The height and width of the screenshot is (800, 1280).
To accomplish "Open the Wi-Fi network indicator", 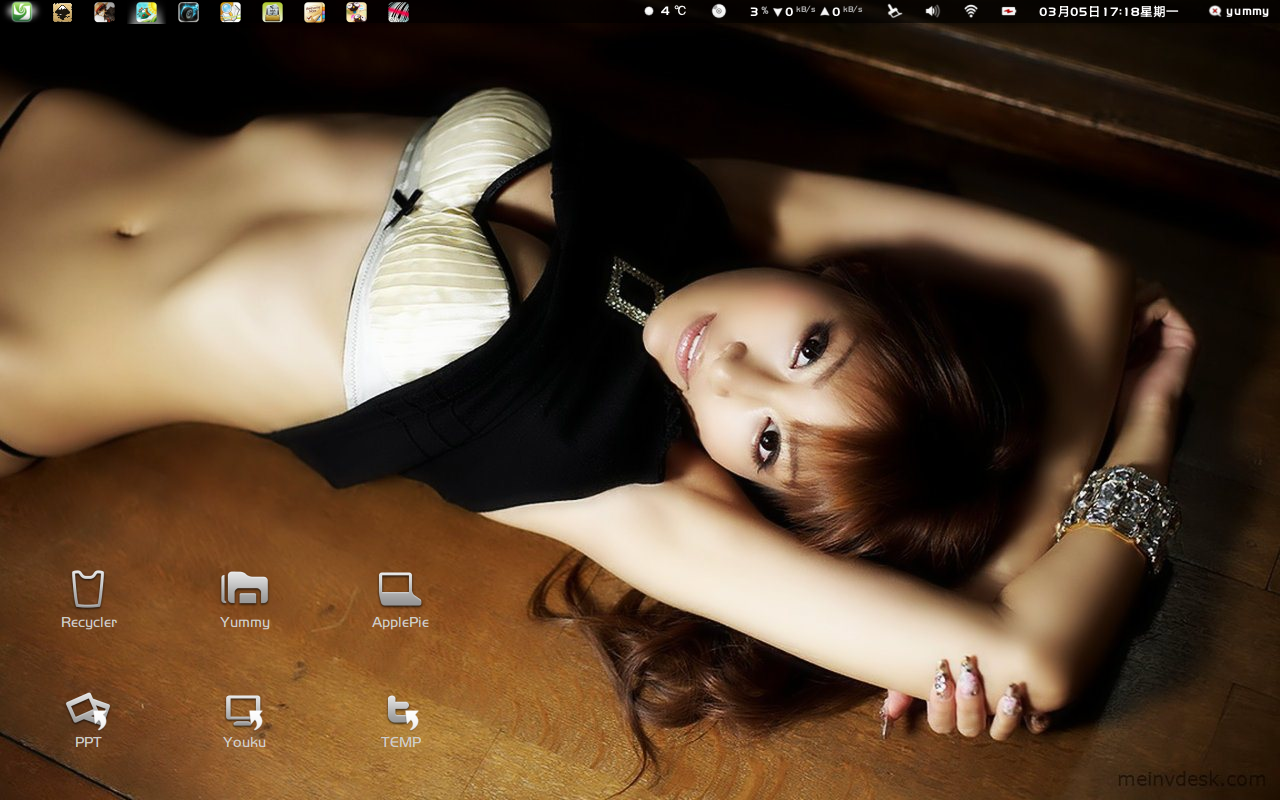I will pyautogui.click(x=970, y=11).
